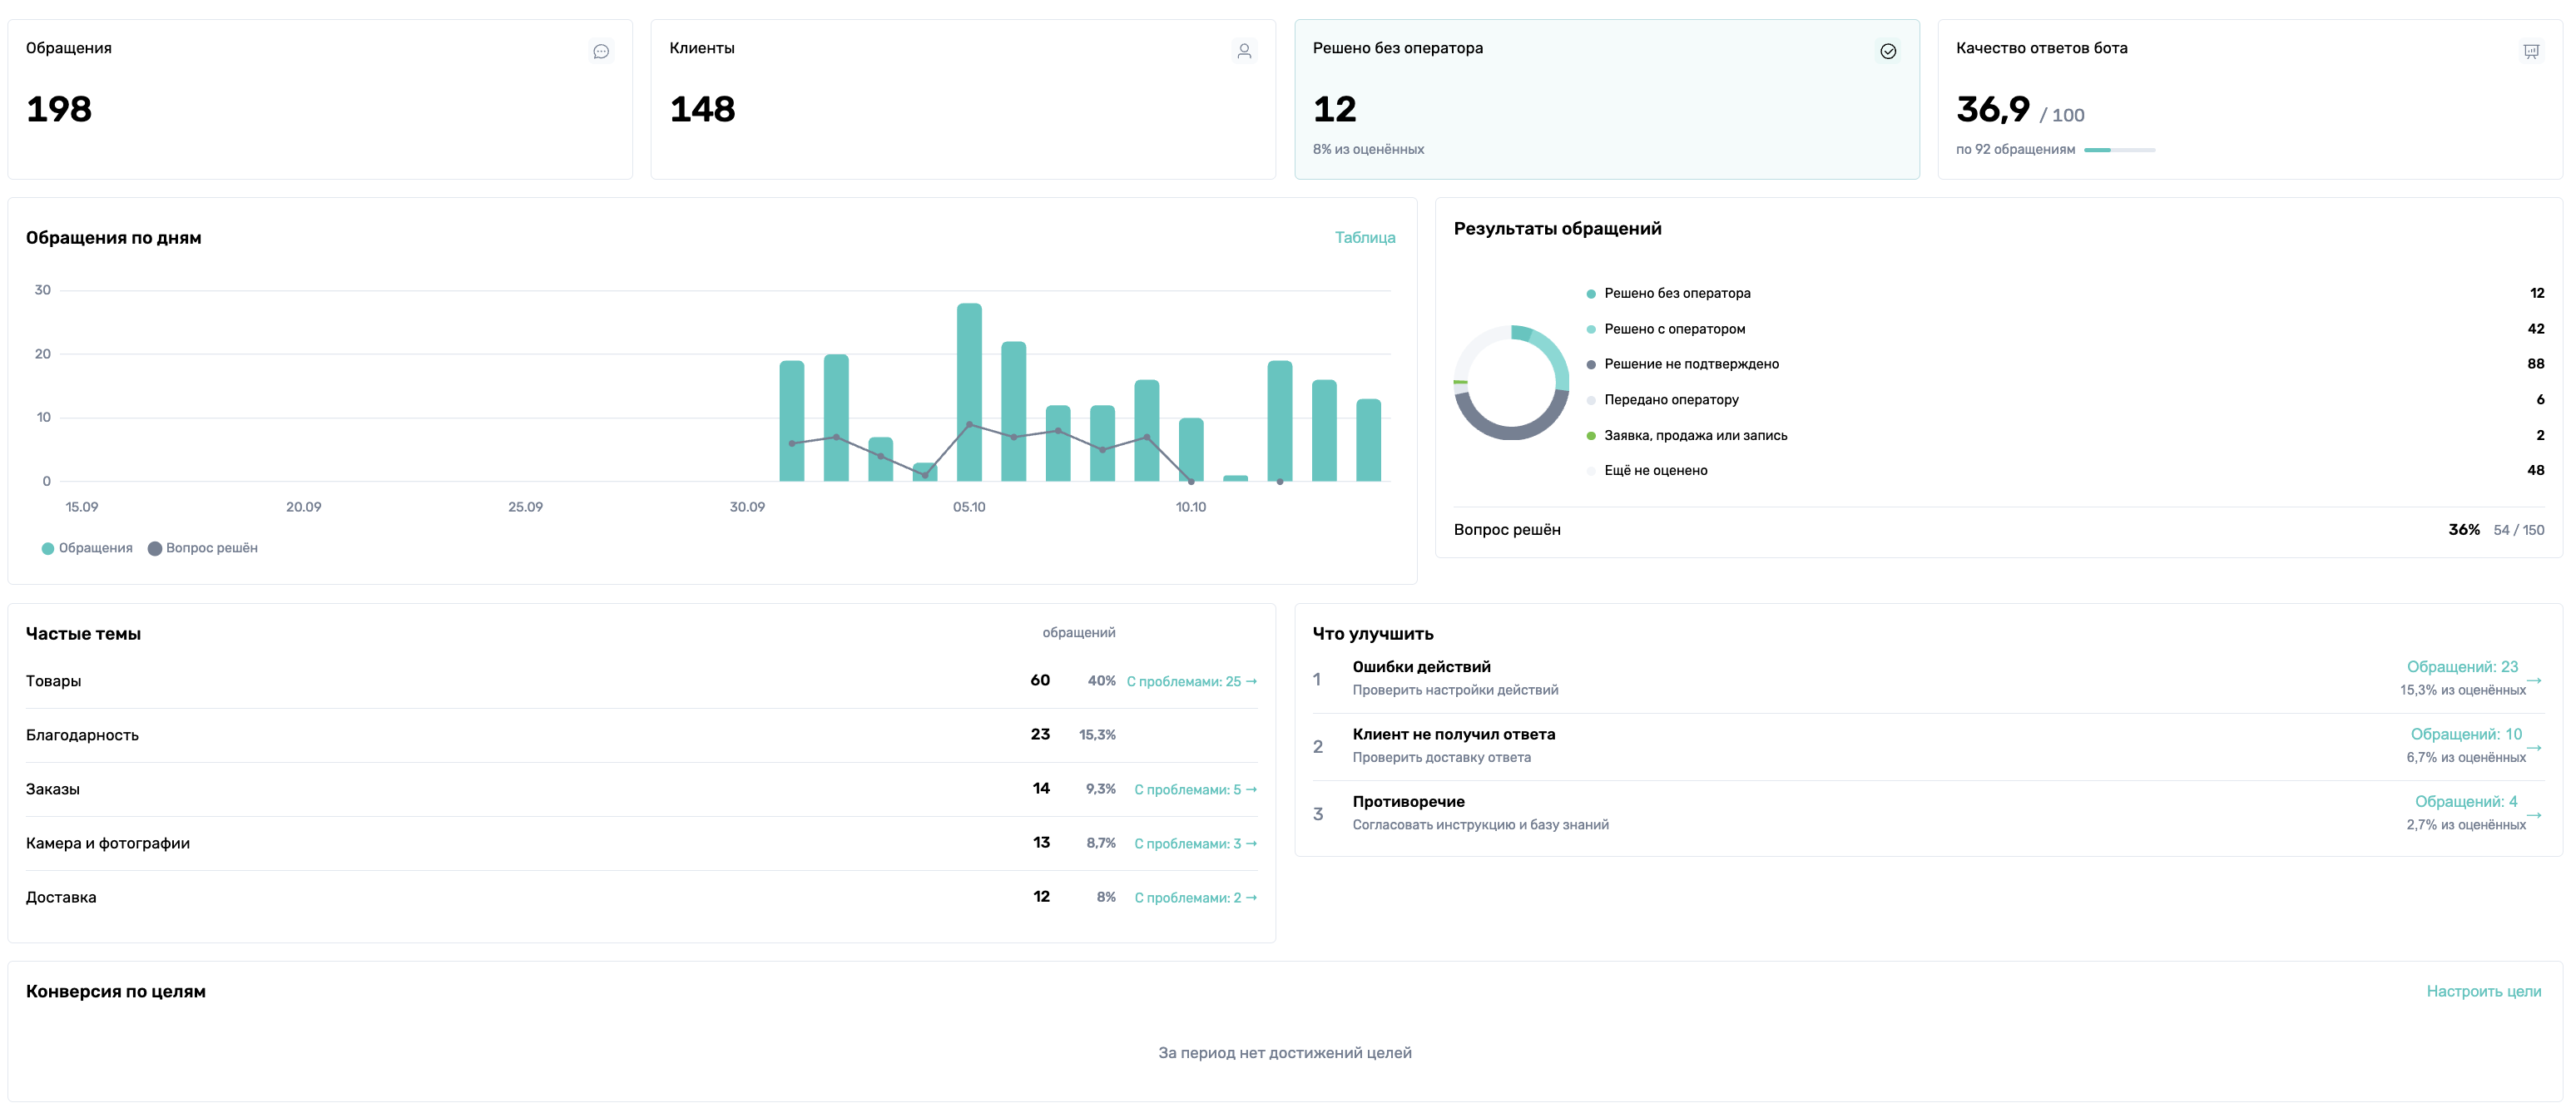The width and height of the screenshot is (2576, 1118).
Task: Click the Доставка topic row
Action: pos(641,897)
